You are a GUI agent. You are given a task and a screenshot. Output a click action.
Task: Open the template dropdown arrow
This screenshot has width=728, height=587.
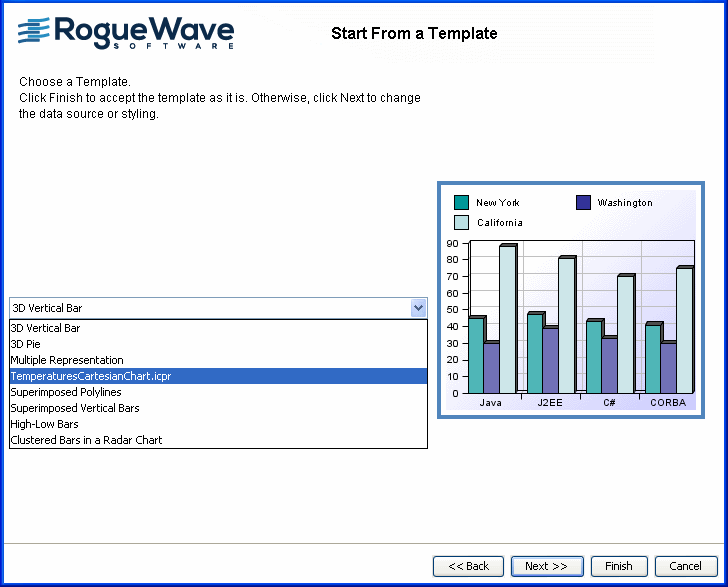[418, 308]
